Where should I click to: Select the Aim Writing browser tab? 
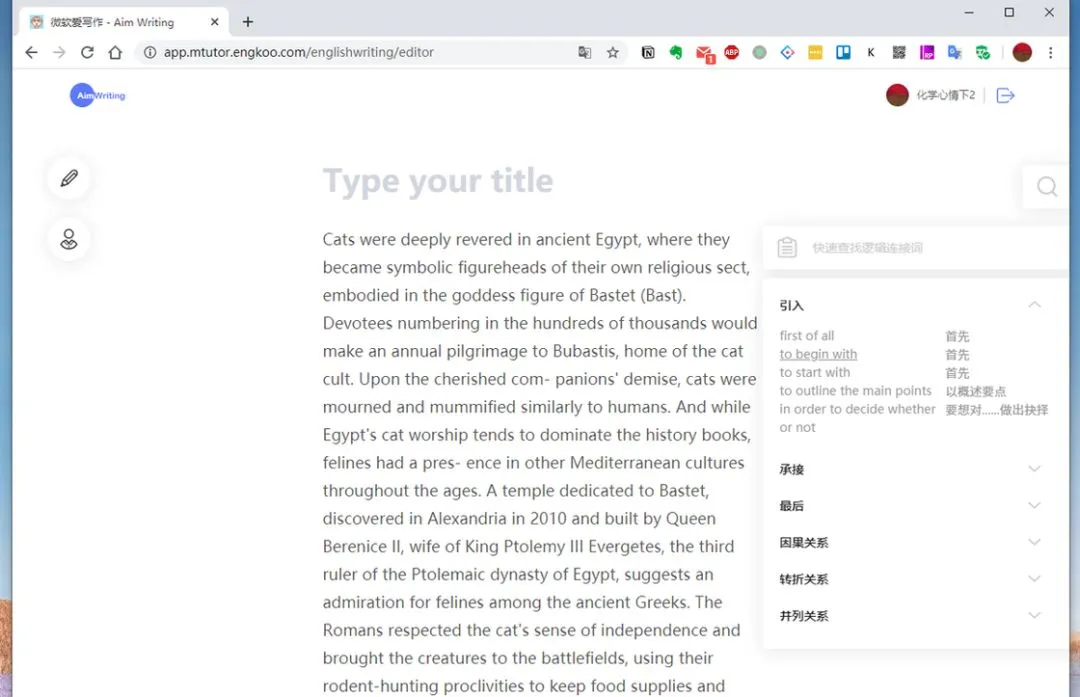(x=123, y=22)
